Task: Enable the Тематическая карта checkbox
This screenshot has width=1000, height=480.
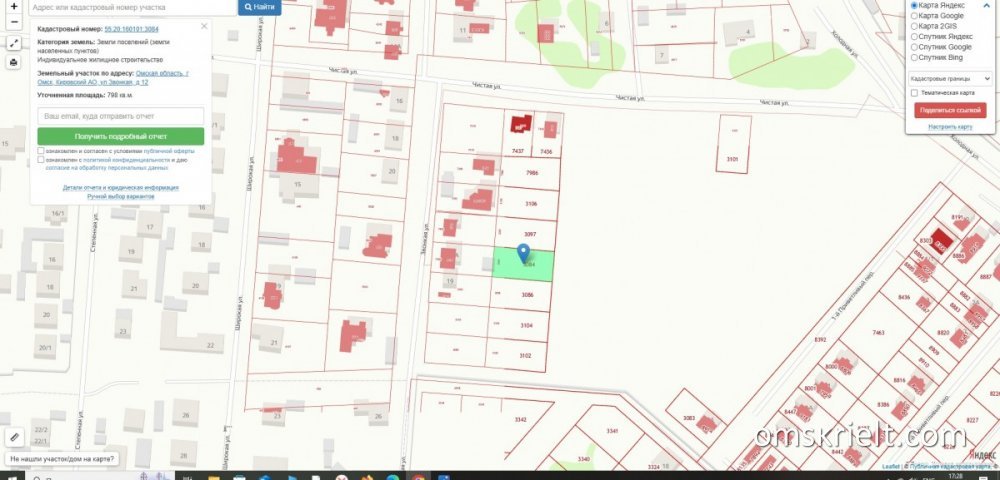Action: click(x=914, y=93)
